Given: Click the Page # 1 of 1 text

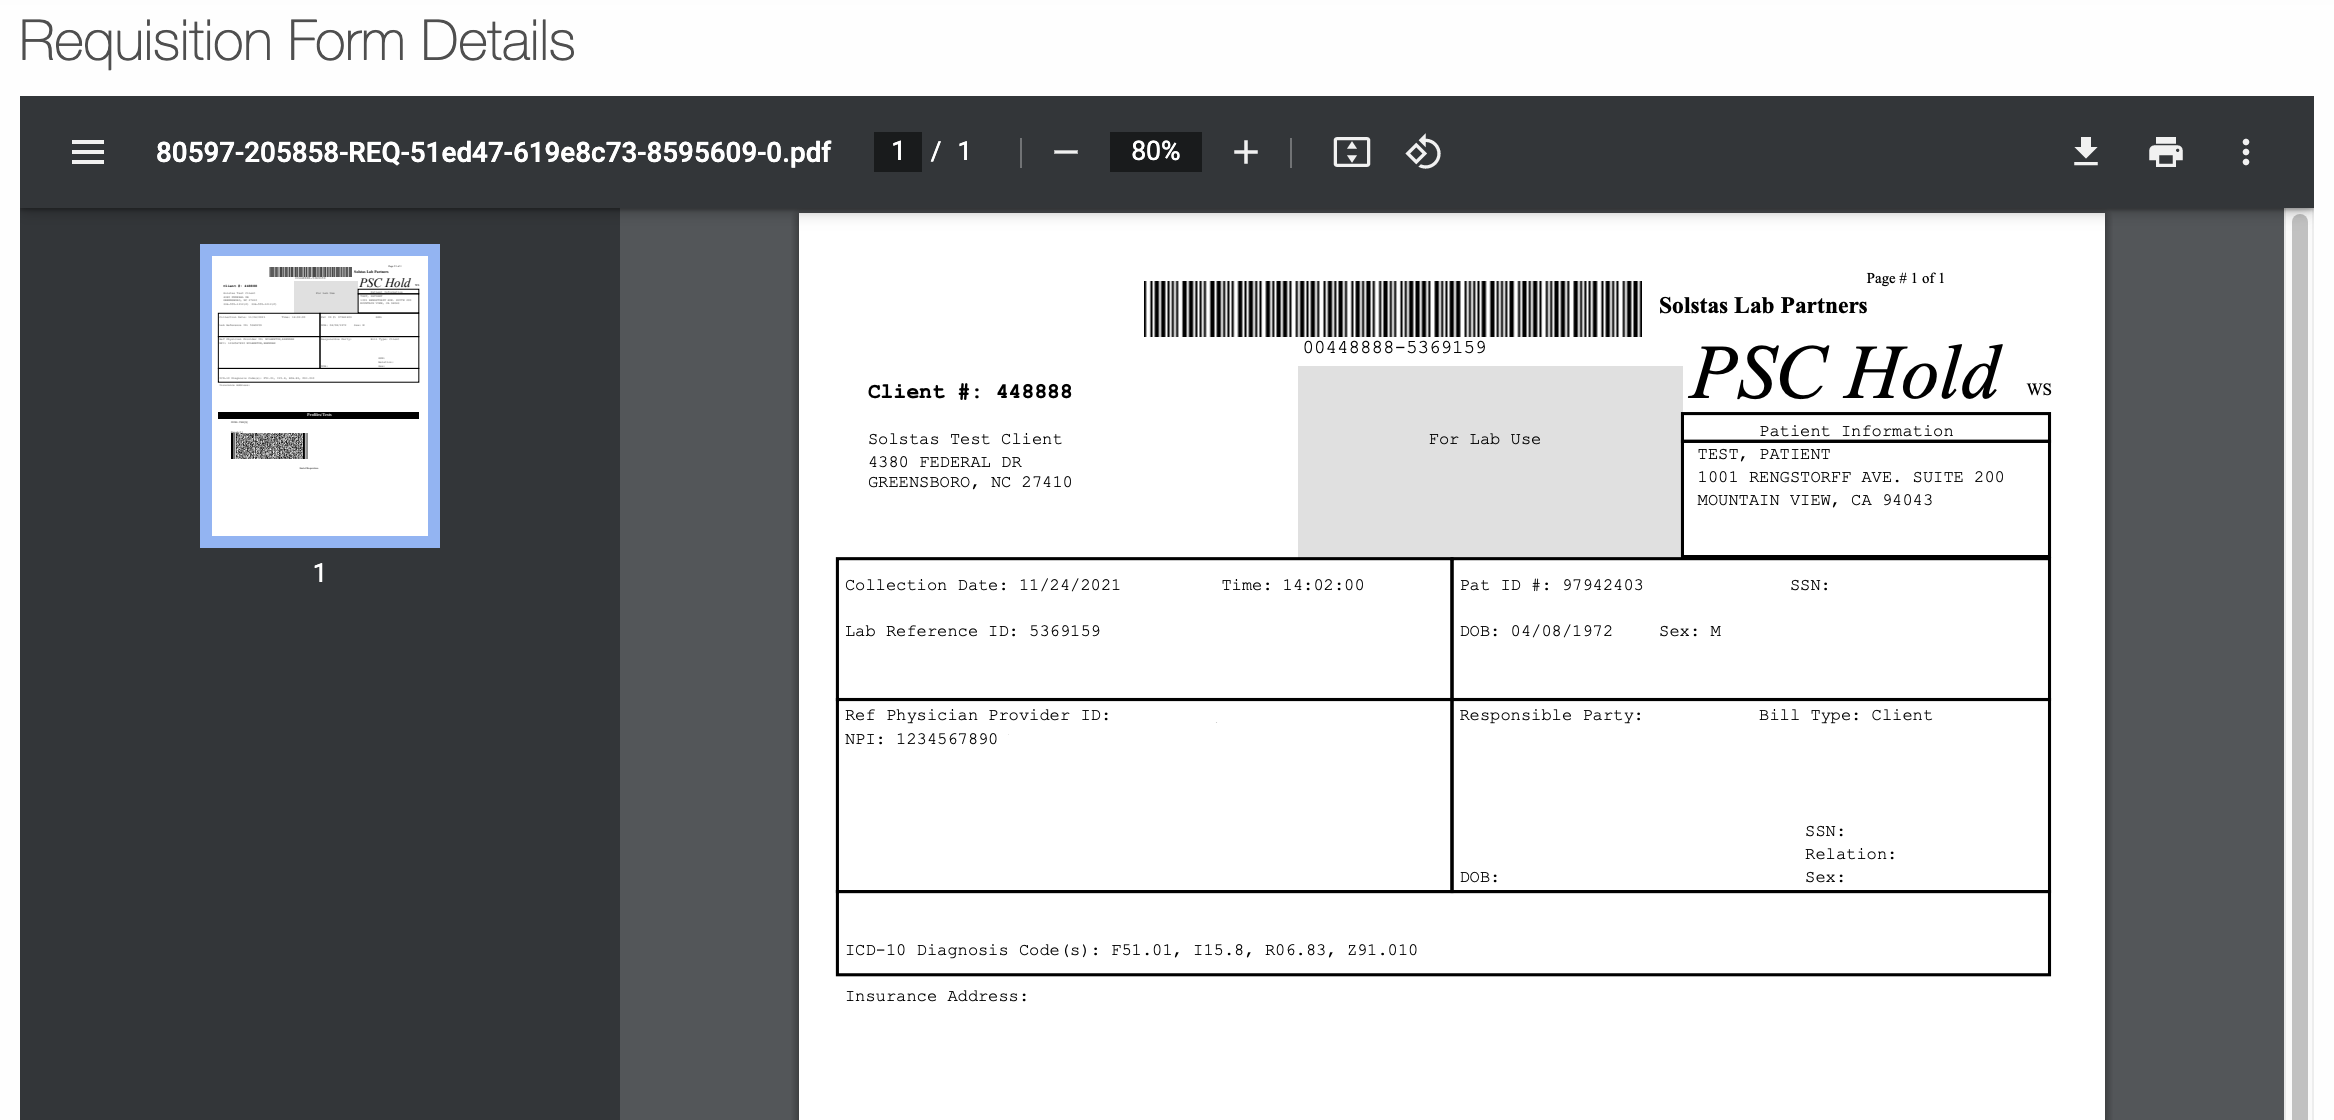Looking at the screenshot, I should click(1905, 278).
